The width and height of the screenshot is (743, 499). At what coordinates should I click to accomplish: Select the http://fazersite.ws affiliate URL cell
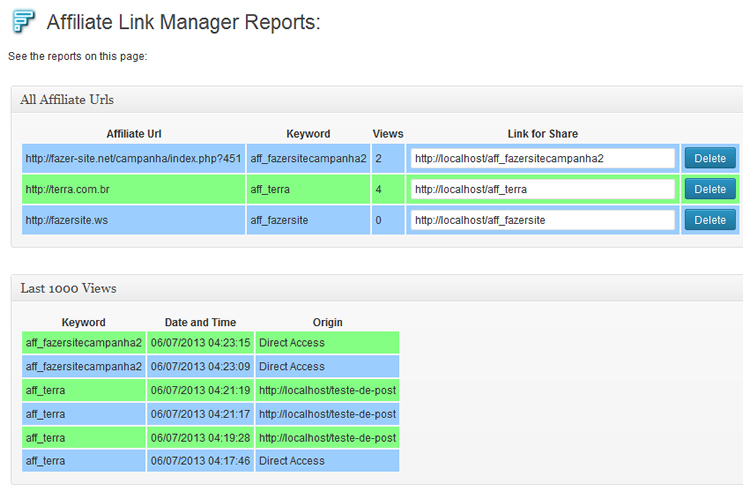pyautogui.click(x=133, y=220)
